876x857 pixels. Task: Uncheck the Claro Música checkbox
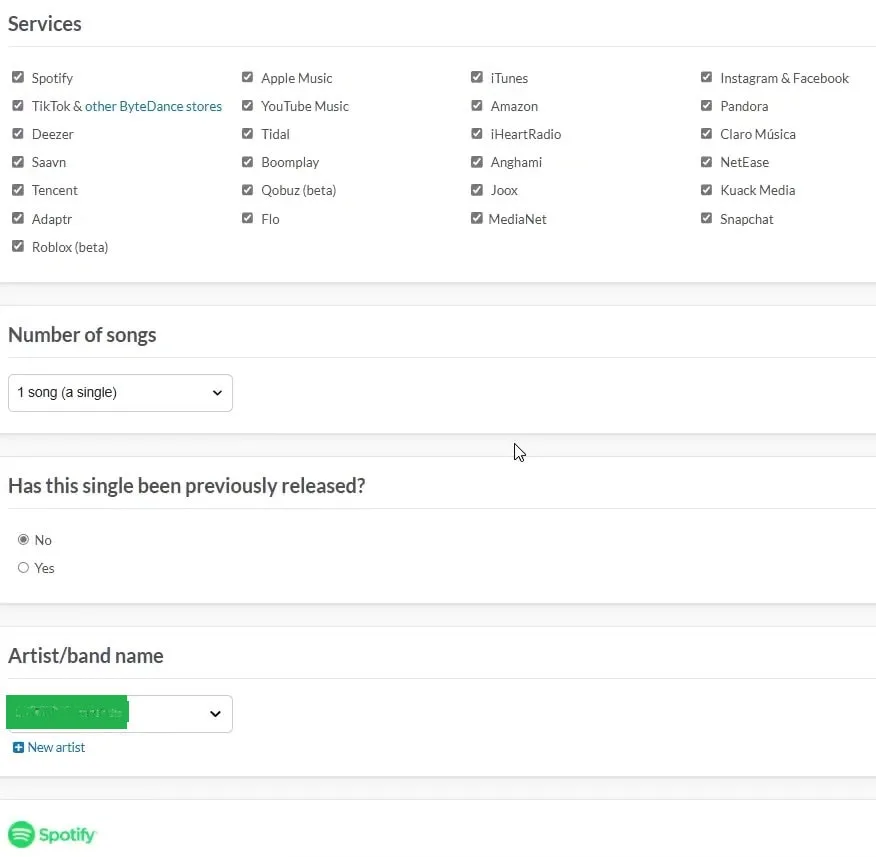point(706,134)
